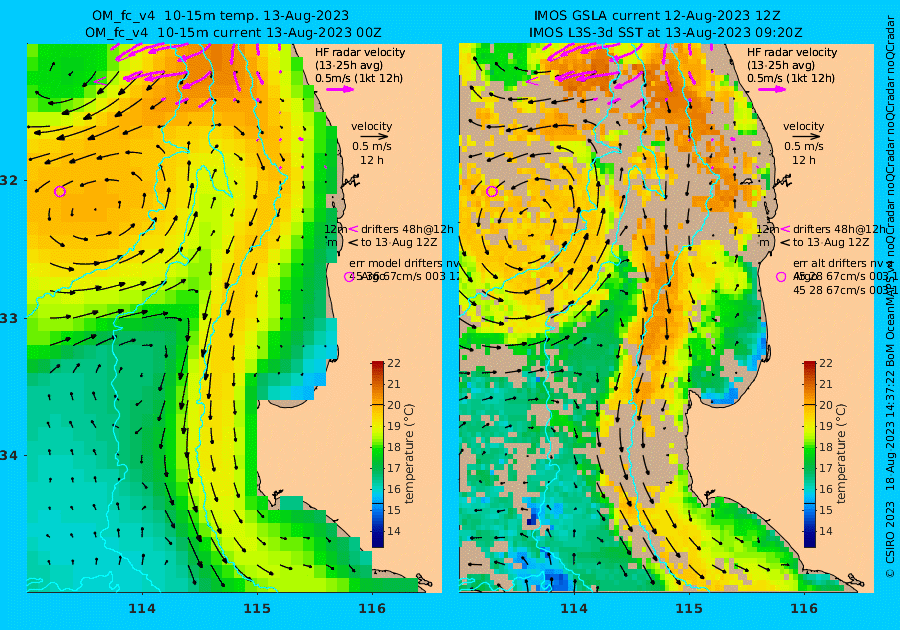The height and width of the screenshot is (630, 900).
Task: Click '0.5m/s (1kt 12h)' text in right panel
Action: [791, 78]
